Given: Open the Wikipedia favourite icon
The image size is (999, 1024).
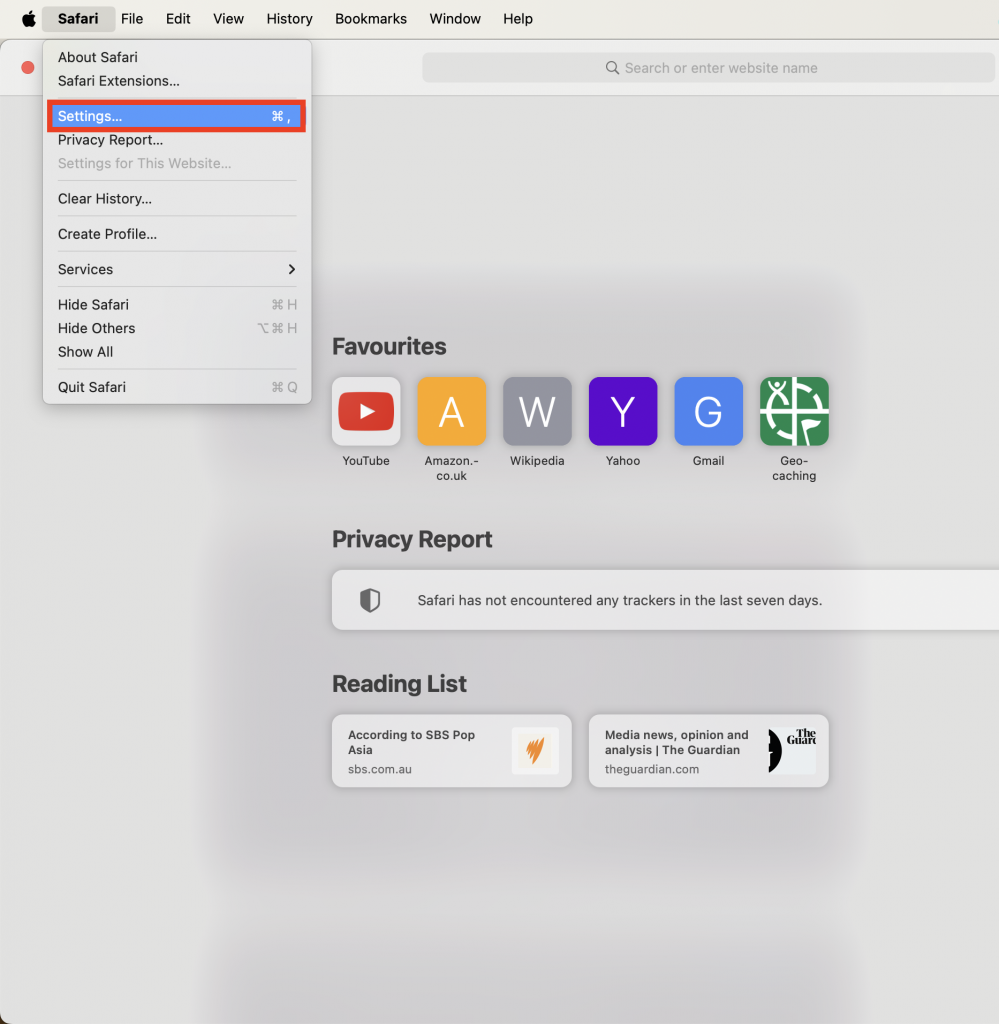Looking at the screenshot, I should [x=537, y=411].
